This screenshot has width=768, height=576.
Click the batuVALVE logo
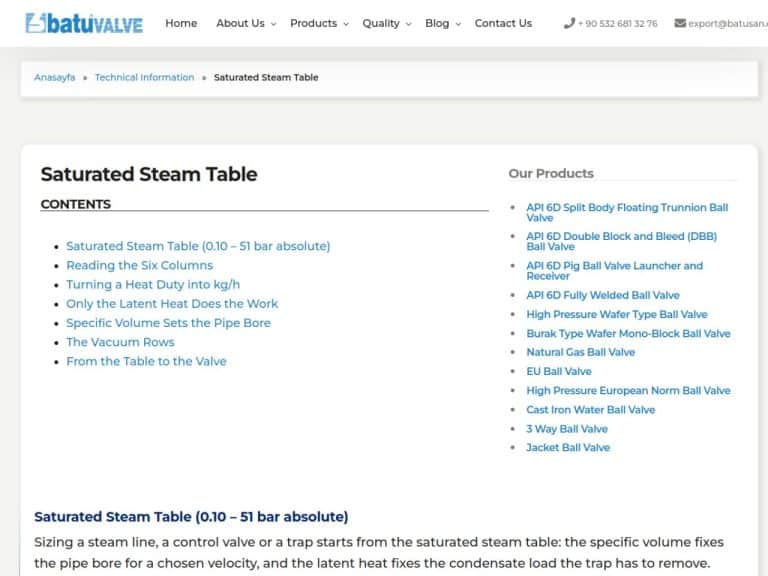84,23
